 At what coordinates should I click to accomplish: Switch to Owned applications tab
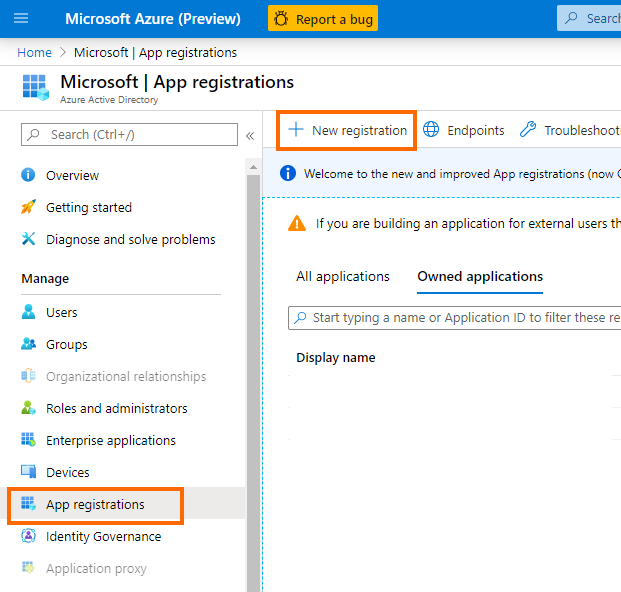[480, 276]
